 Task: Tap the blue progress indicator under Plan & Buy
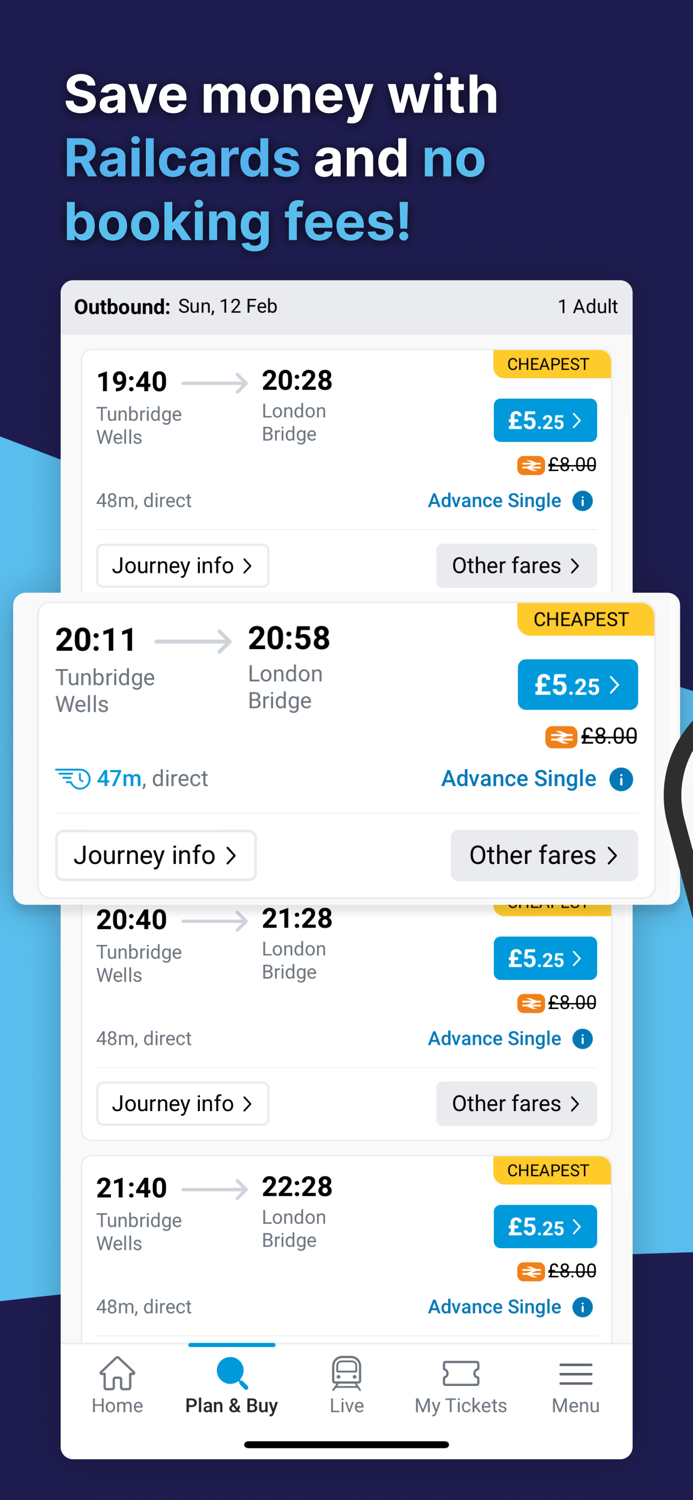[231, 1345]
